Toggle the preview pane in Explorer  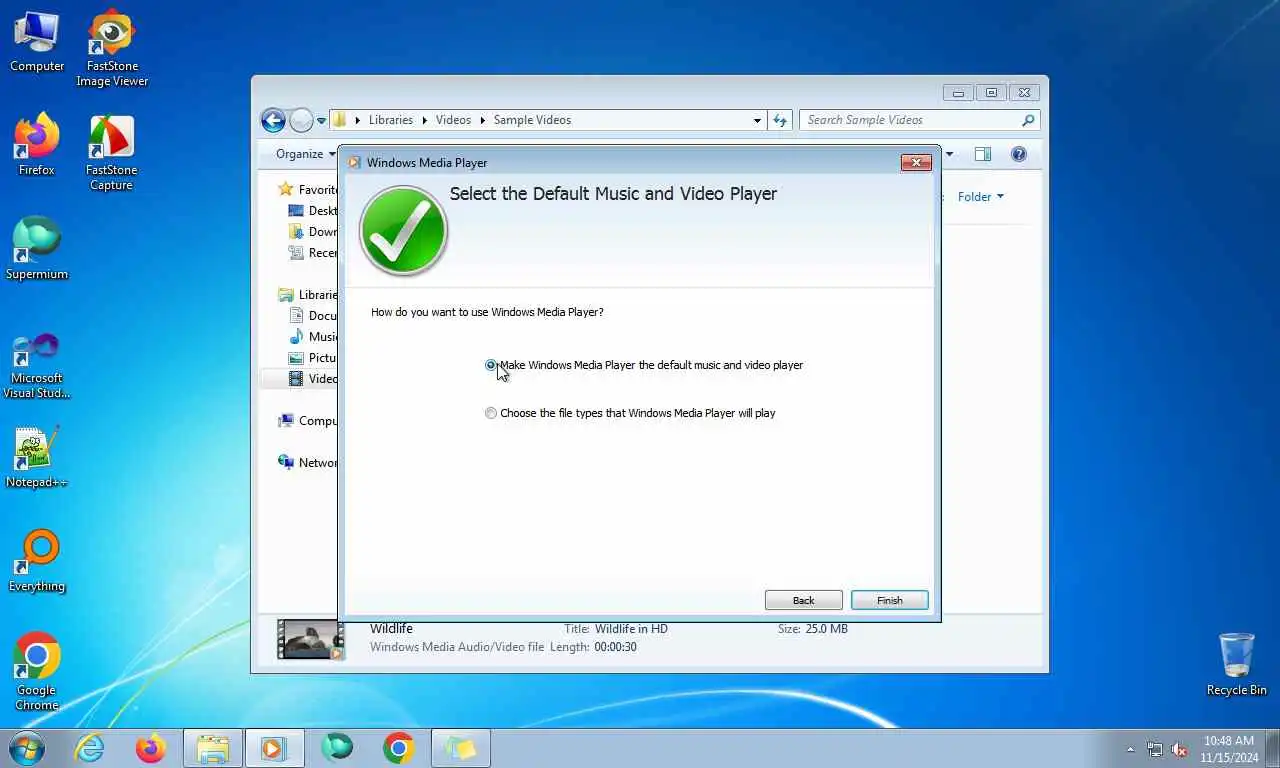coord(983,154)
